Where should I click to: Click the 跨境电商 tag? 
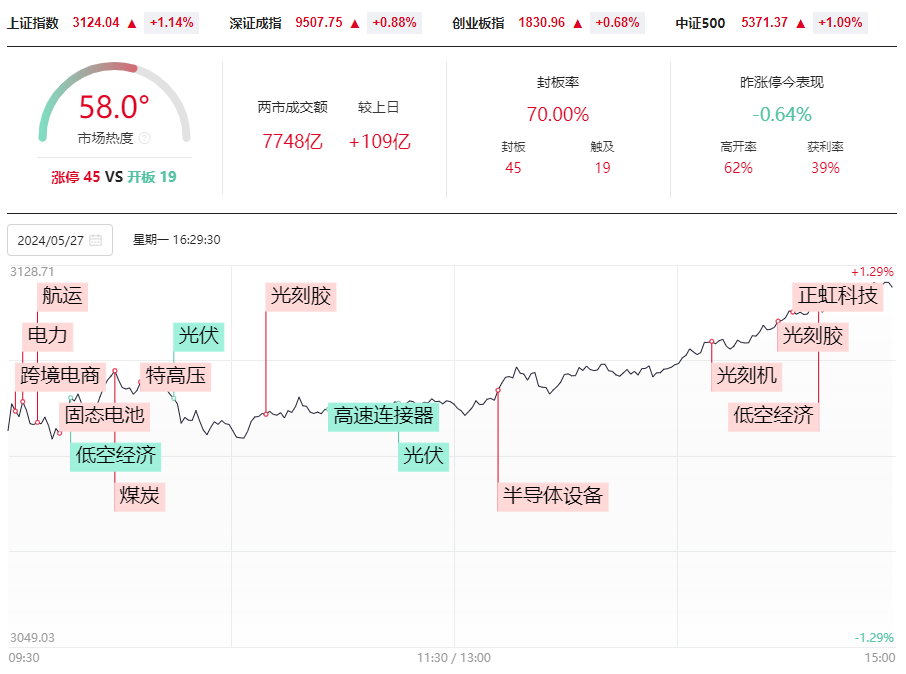coord(60,376)
